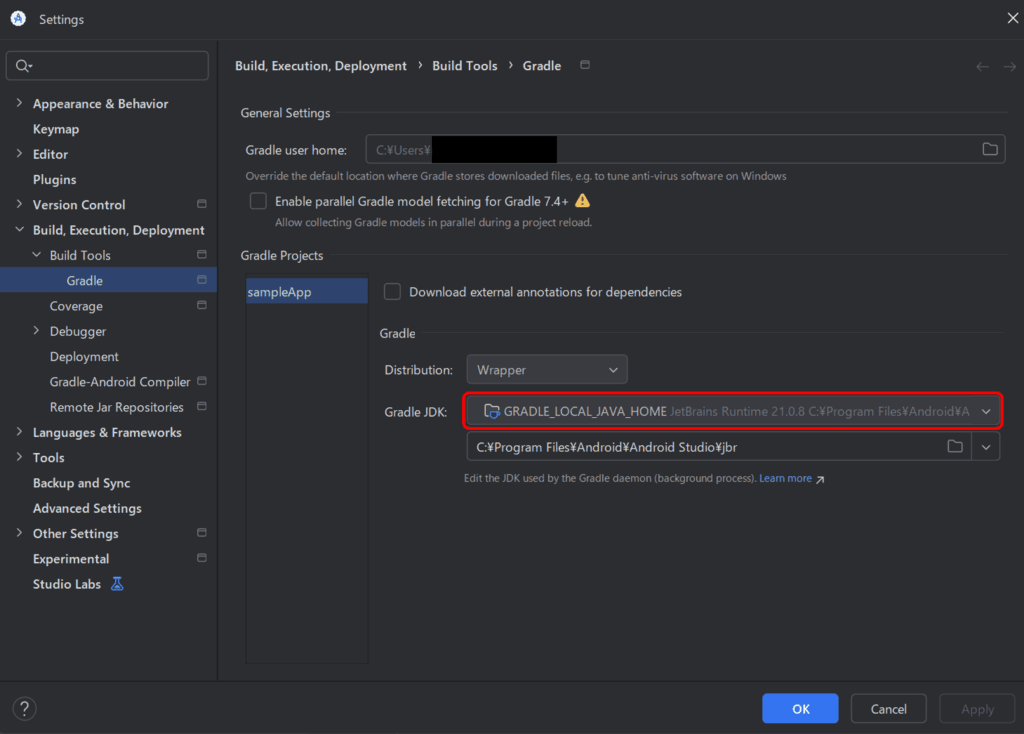Click the Studio Labs flask icon
Screen dimensions: 1024x734
pos(117,584)
